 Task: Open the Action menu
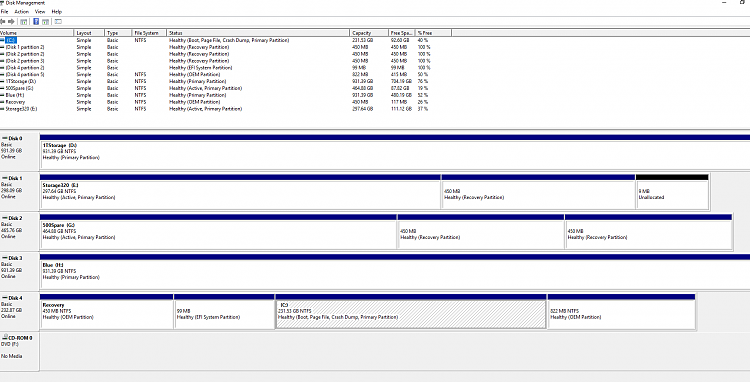coord(22,11)
